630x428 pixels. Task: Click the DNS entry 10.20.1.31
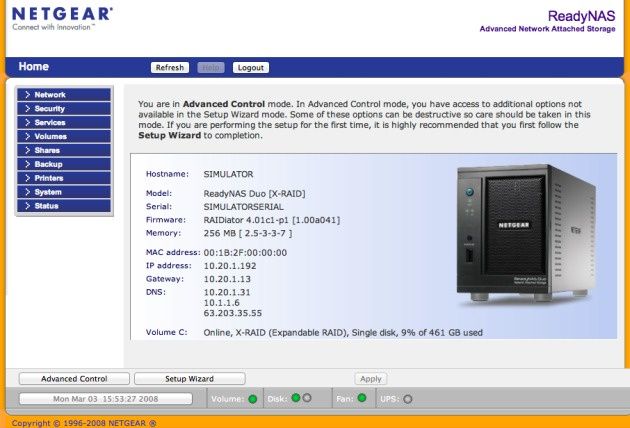(227, 292)
